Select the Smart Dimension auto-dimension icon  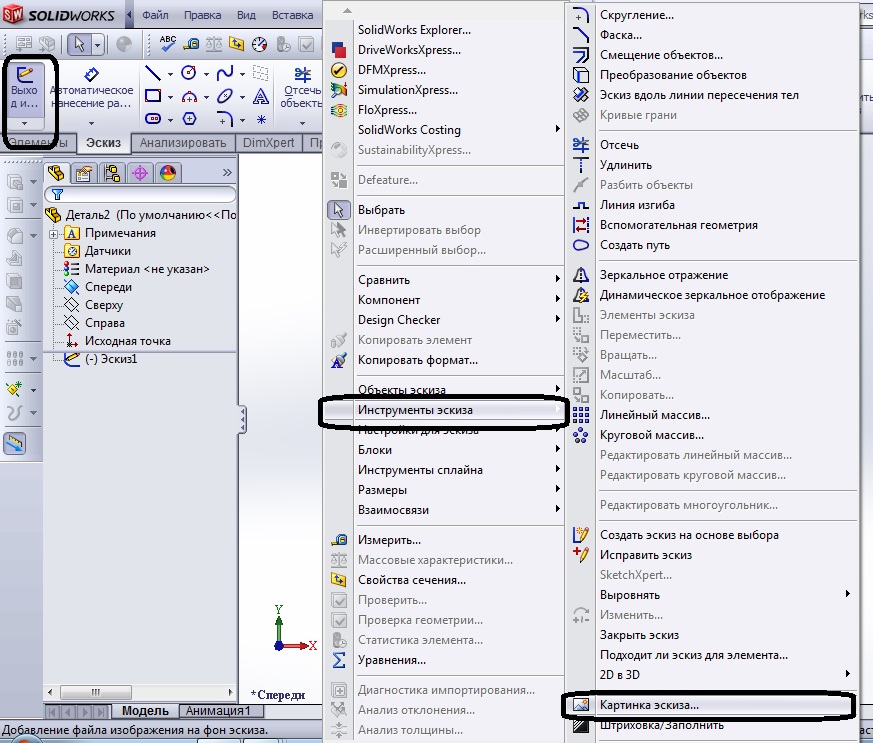point(91,74)
